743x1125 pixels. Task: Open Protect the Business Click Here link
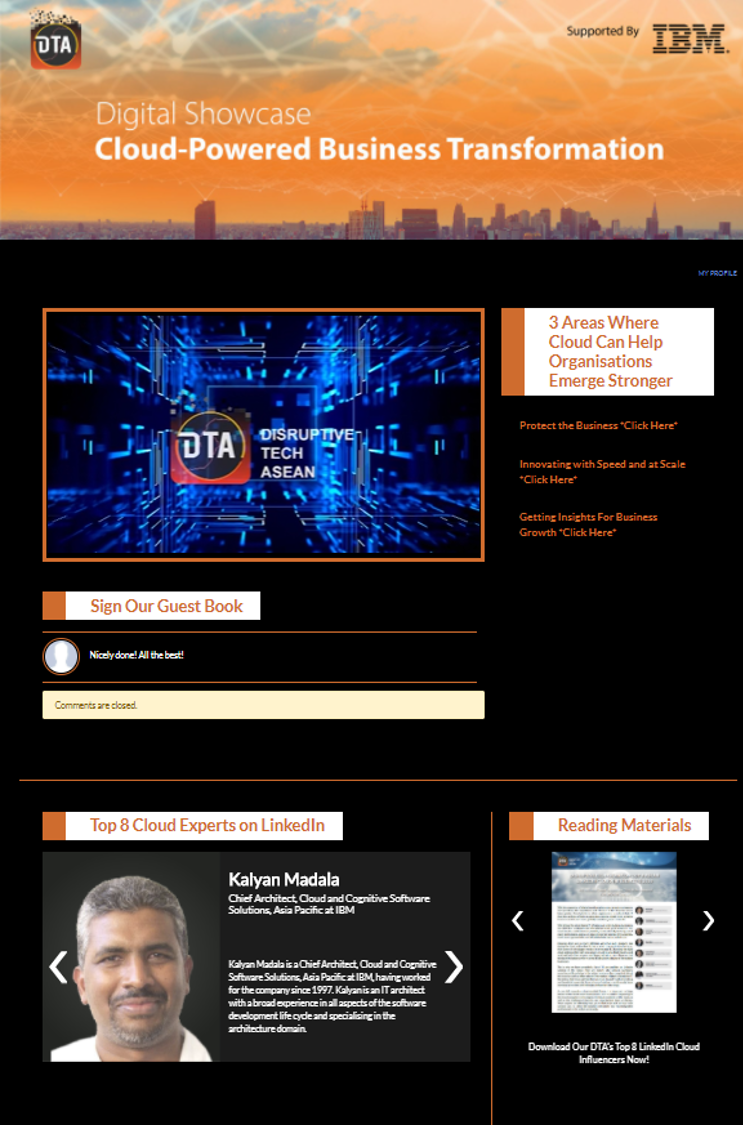[599, 425]
